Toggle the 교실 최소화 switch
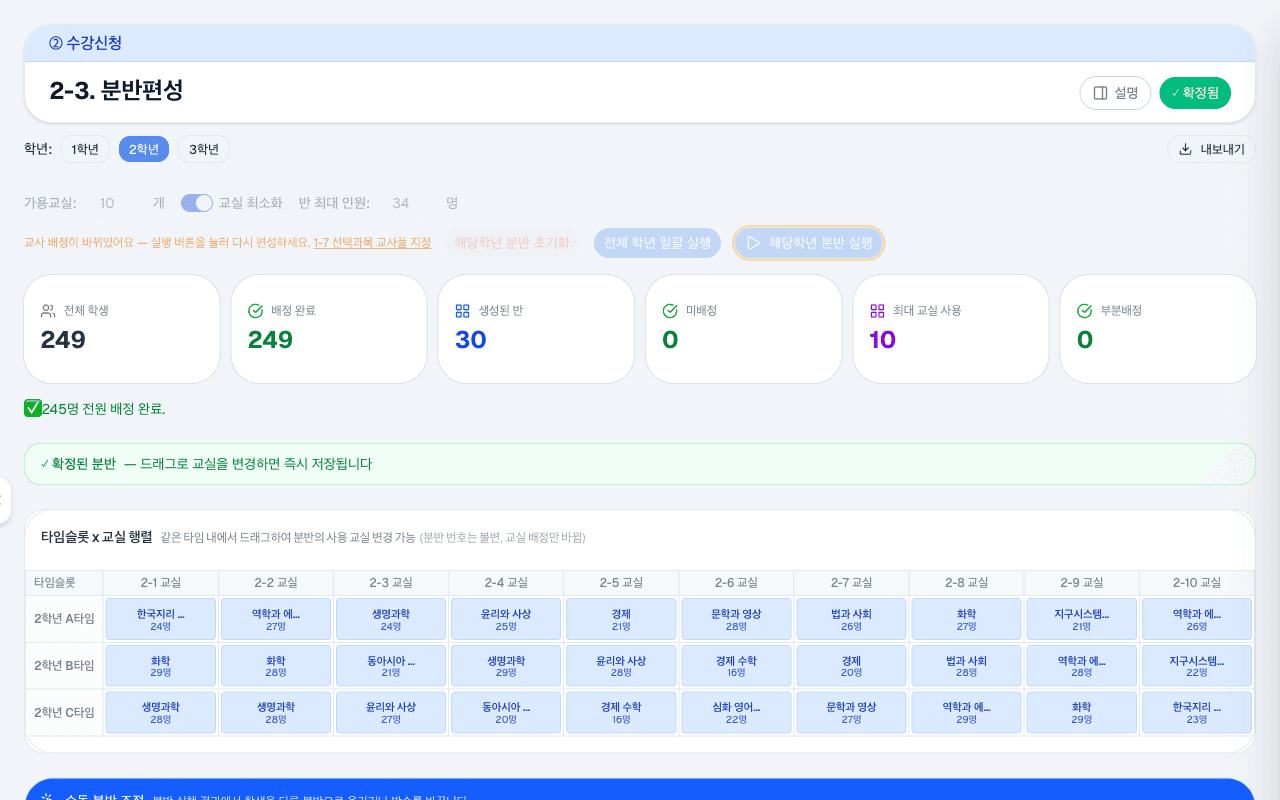 coord(197,203)
